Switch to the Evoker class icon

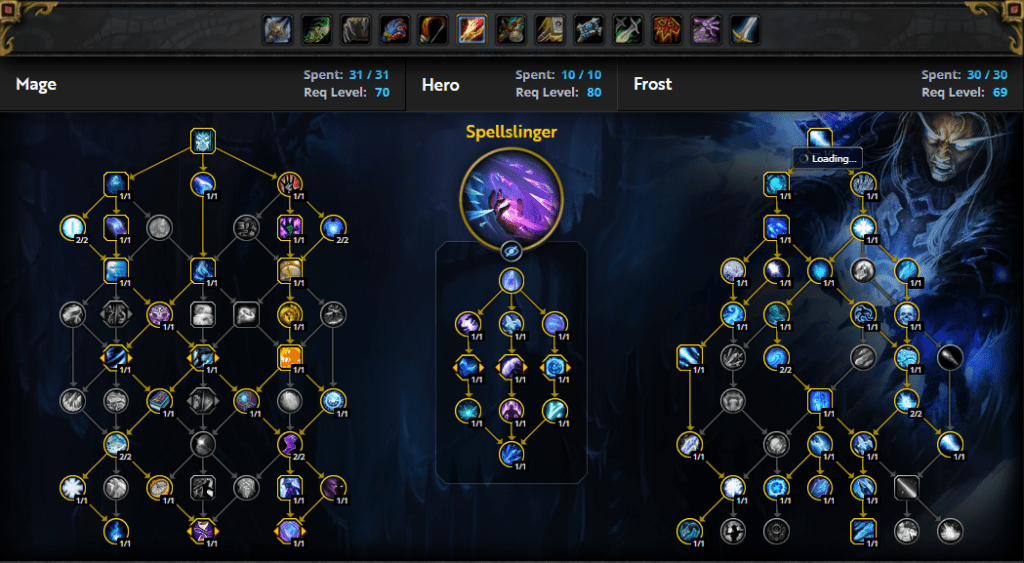394,30
